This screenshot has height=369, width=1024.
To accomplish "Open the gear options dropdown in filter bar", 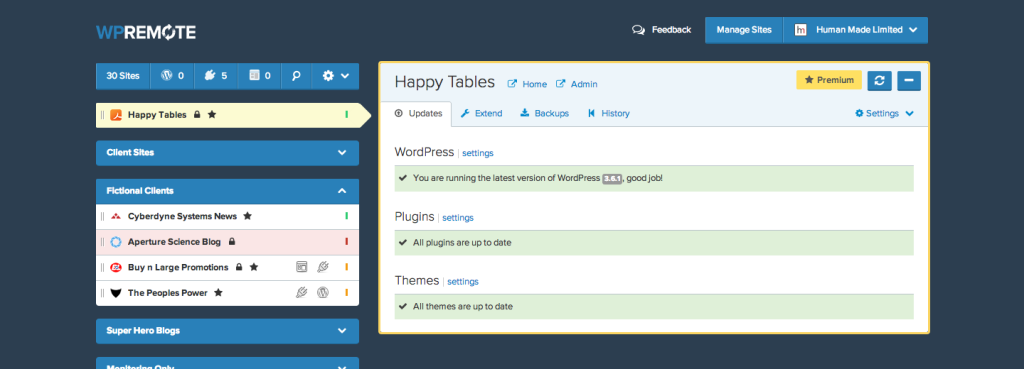I will [336, 76].
